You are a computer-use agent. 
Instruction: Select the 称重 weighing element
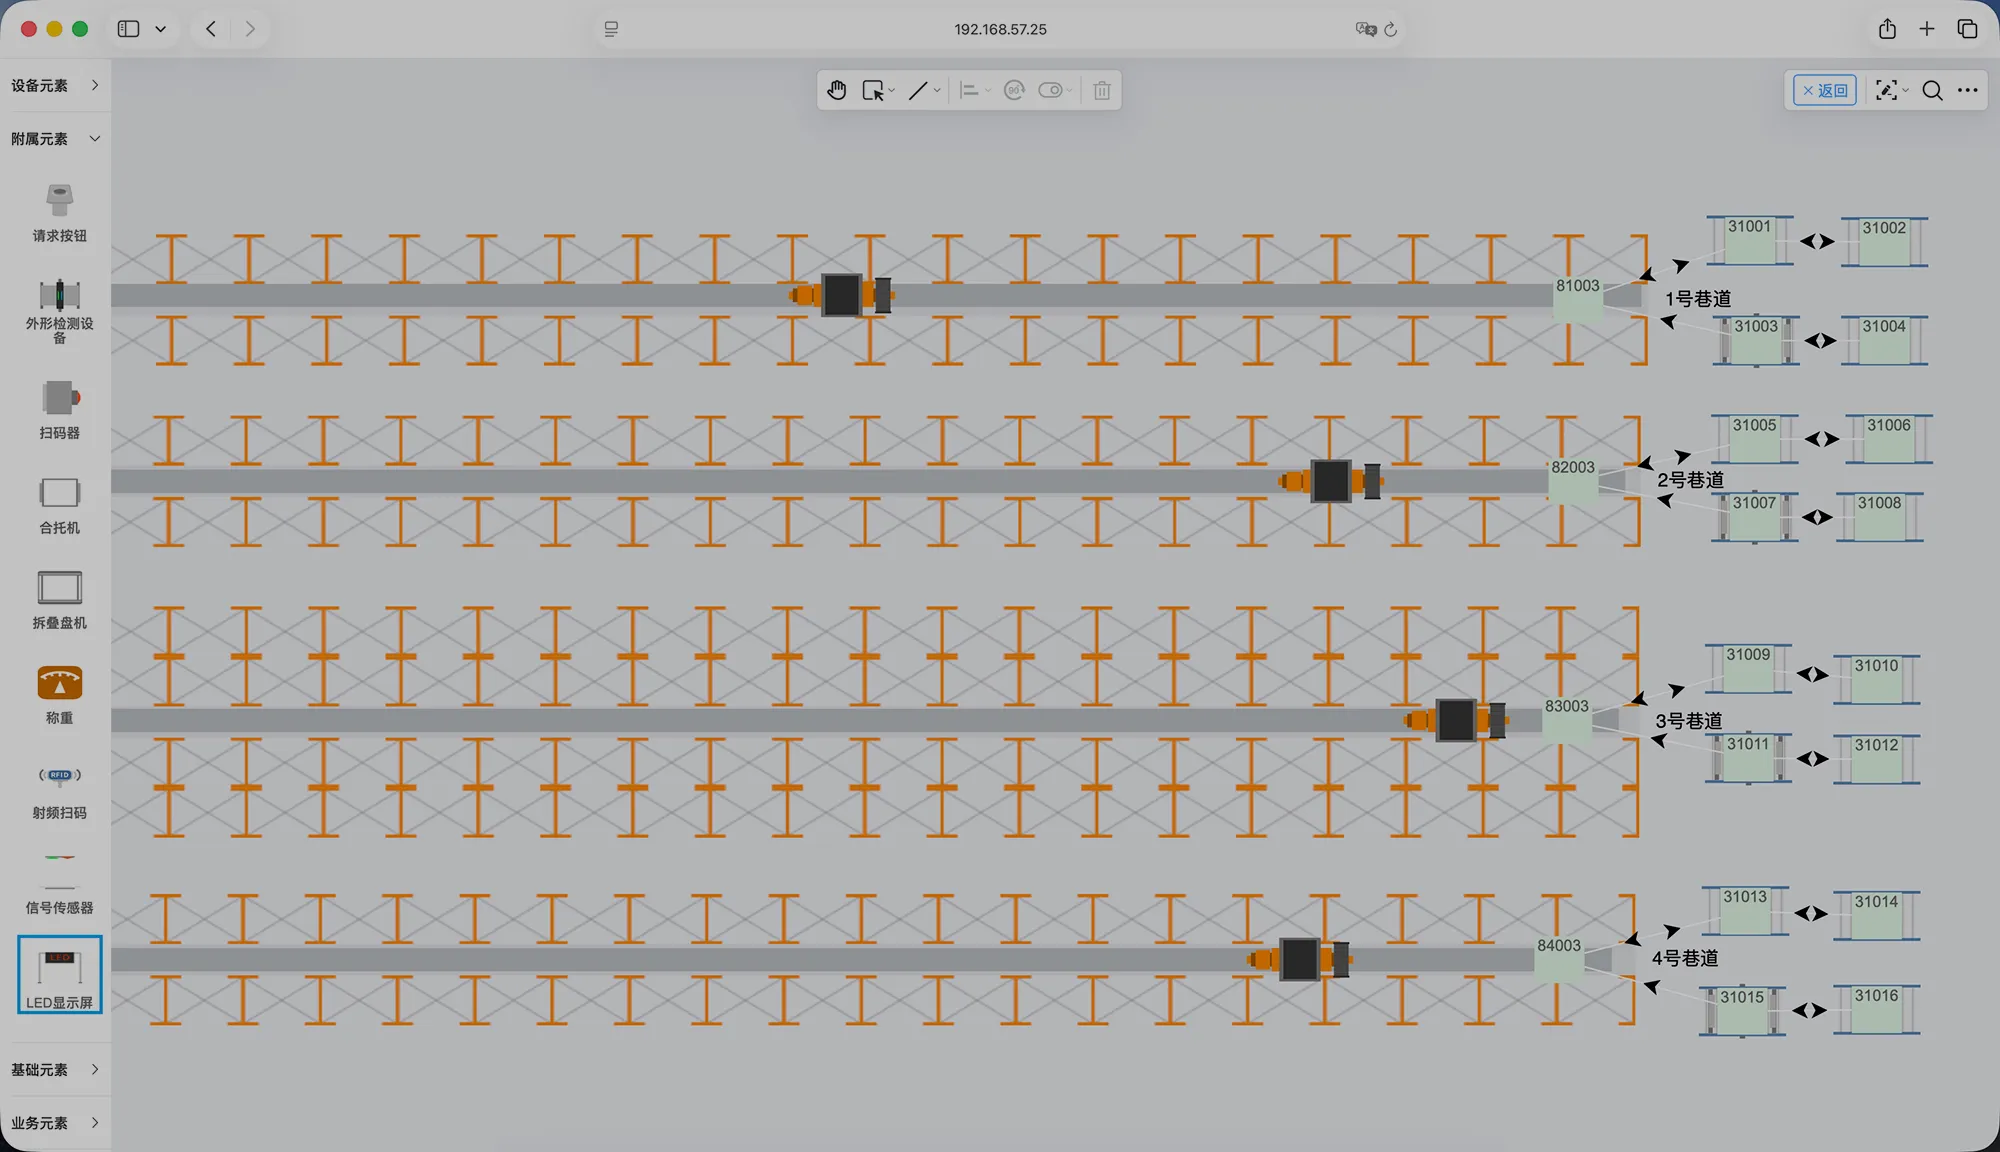click(59, 695)
